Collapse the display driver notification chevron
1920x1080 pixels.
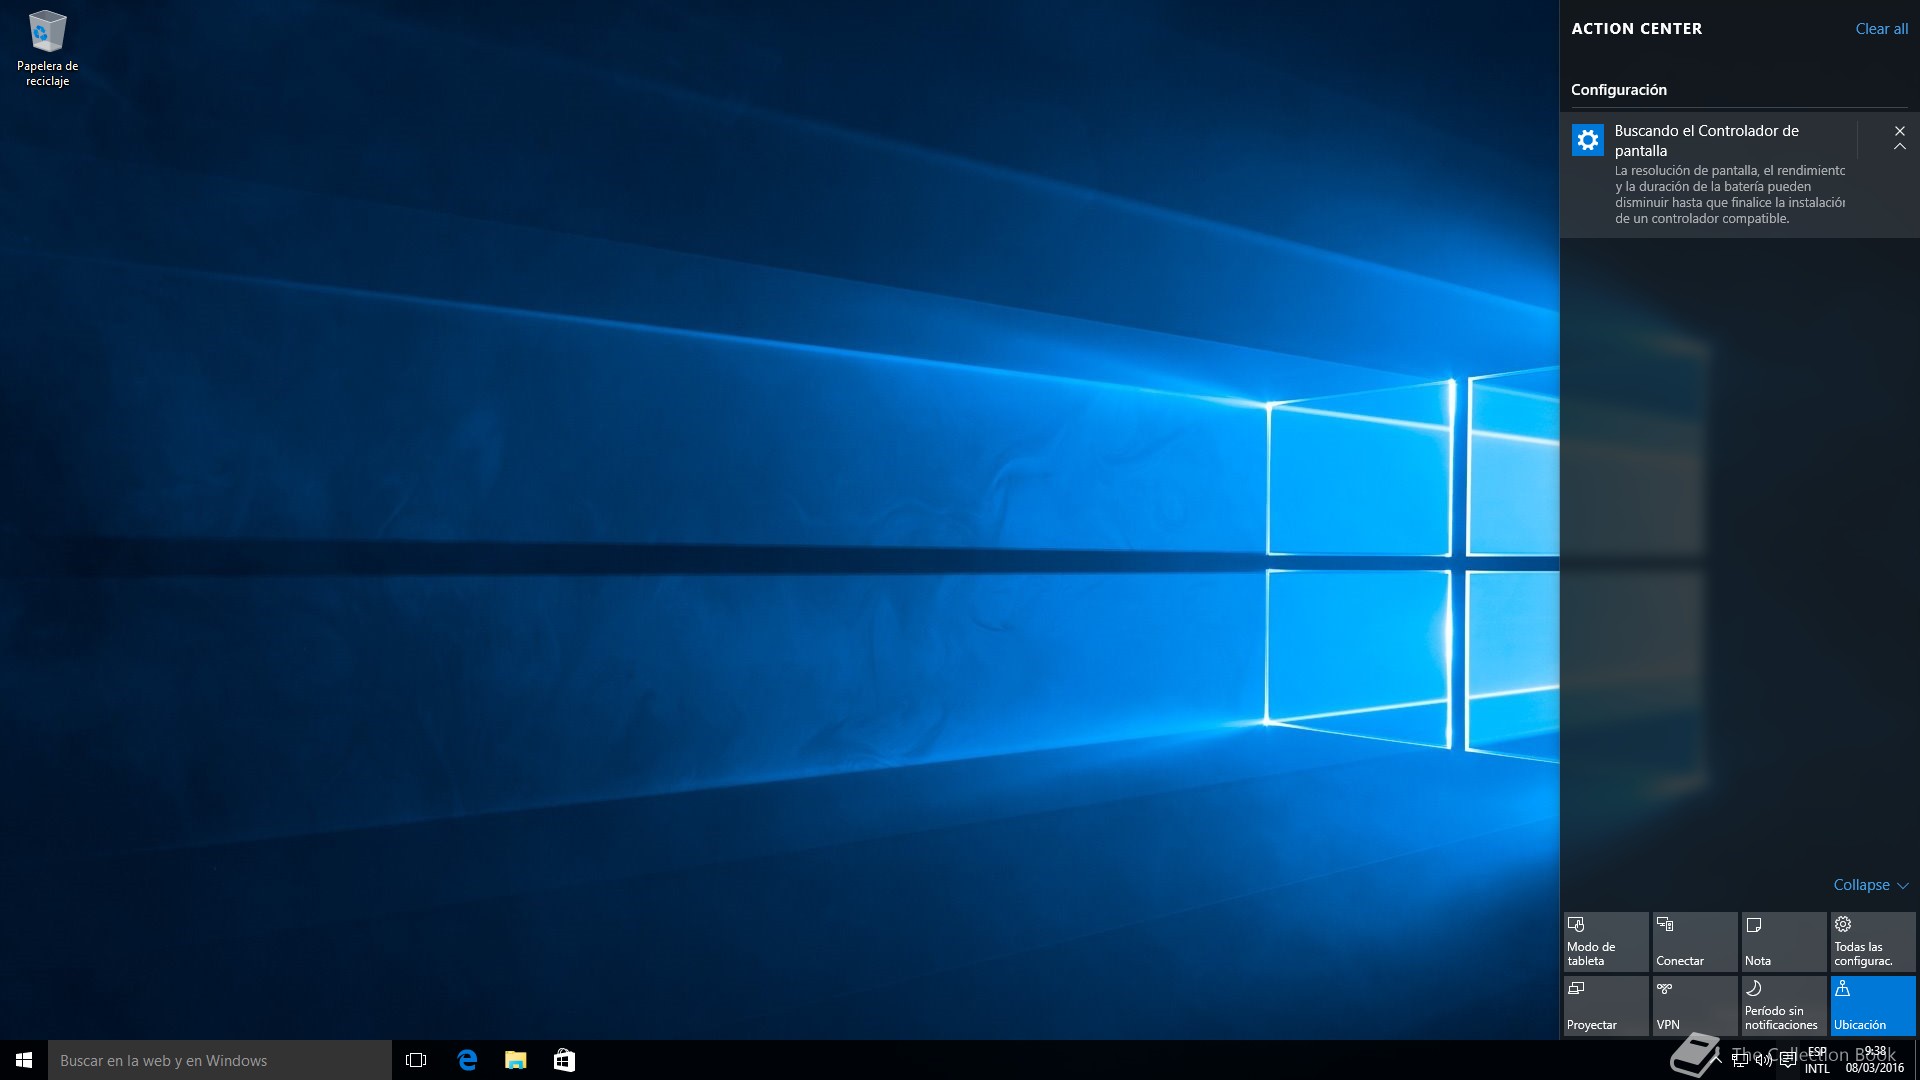(x=1899, y=147)
